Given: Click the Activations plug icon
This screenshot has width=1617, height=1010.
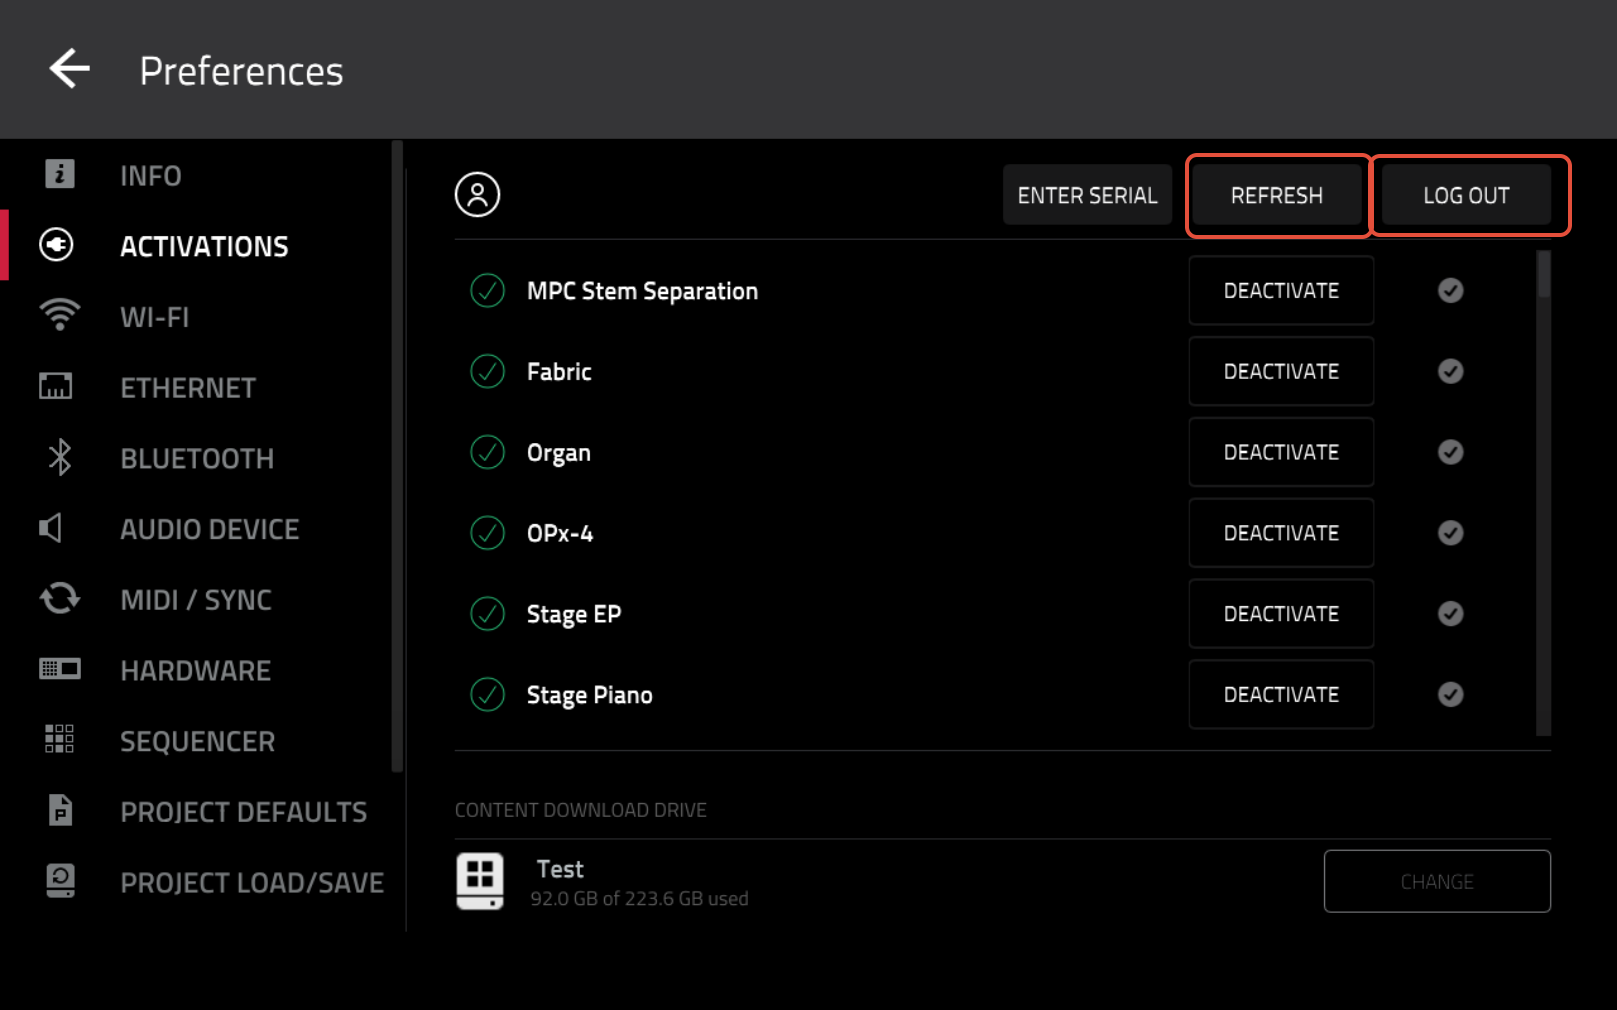Looking at the screenshot, I should [x=56, y=245].
